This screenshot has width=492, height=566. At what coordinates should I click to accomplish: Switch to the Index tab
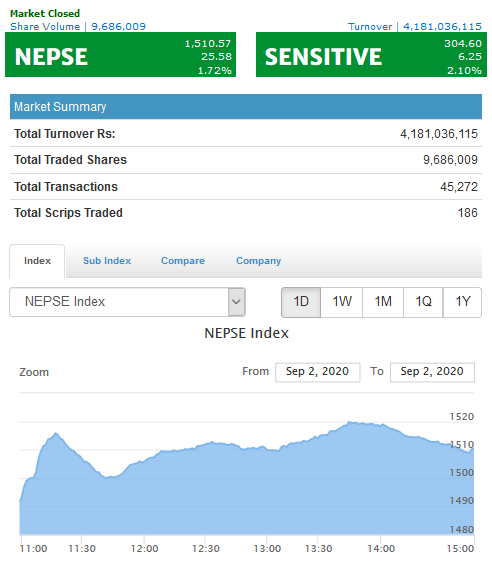point(37,261)
